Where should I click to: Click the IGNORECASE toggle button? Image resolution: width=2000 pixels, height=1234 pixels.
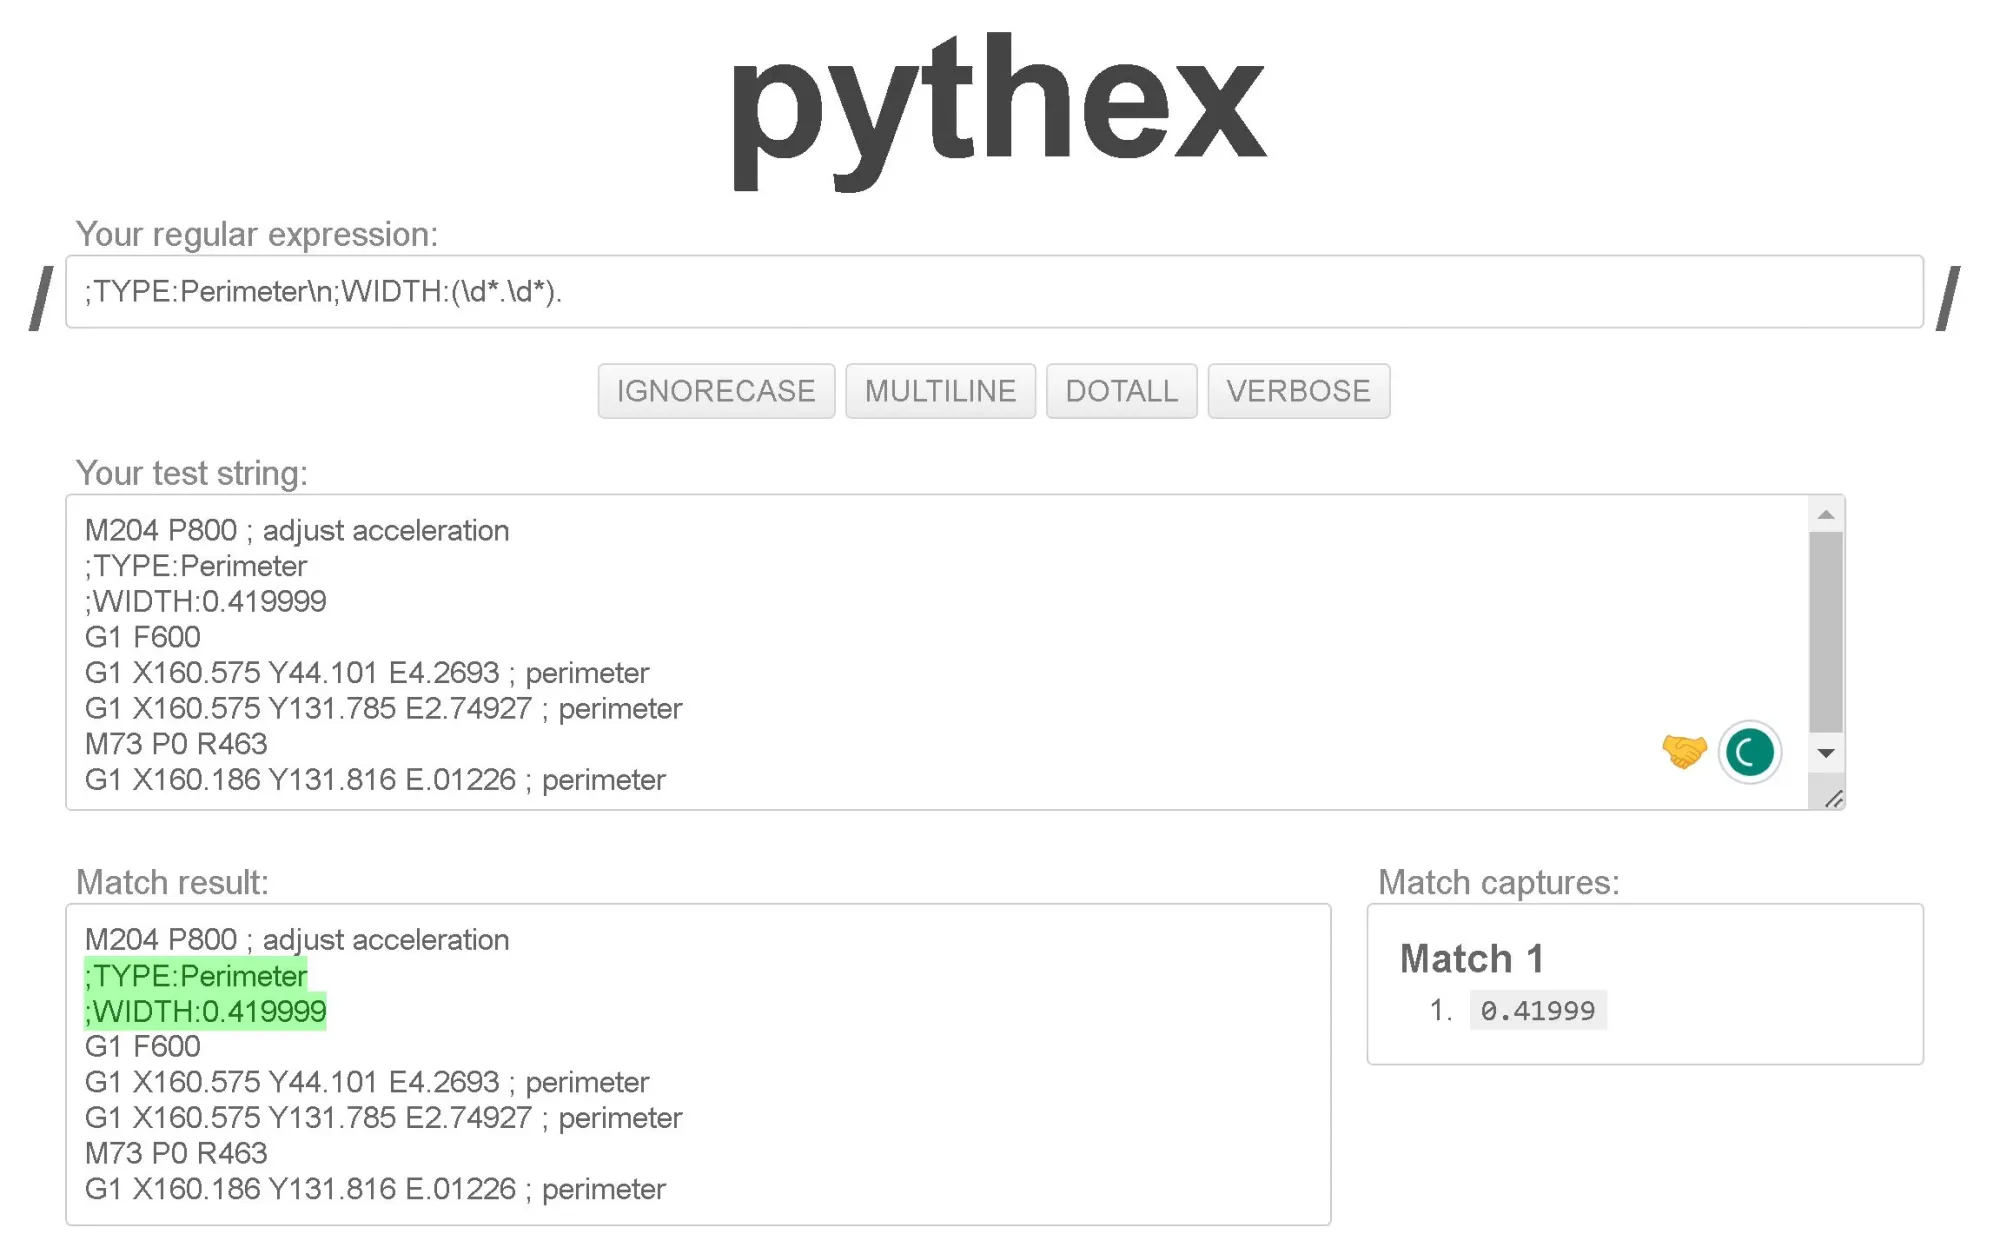click(x=714, y=390)
